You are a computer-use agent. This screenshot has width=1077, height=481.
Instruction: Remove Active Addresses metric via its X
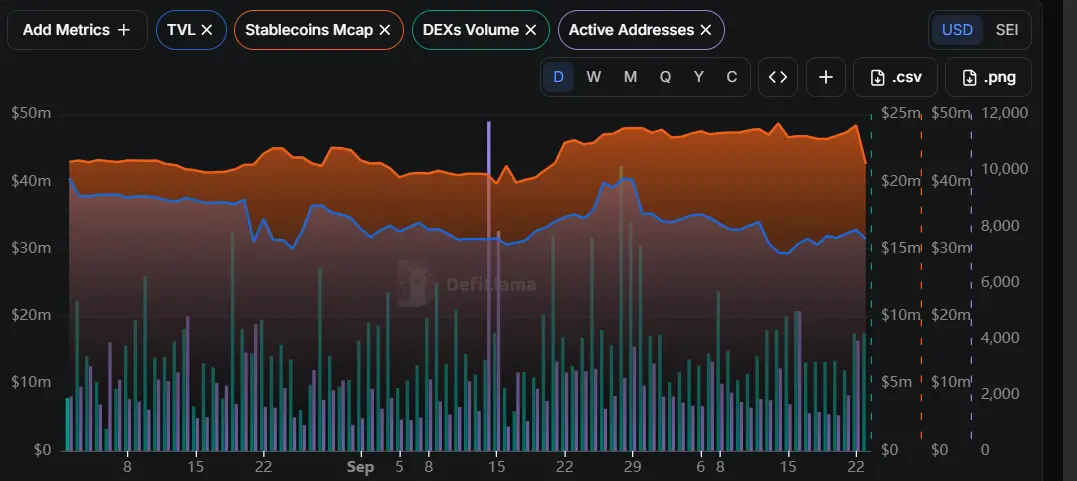(705, 30)
